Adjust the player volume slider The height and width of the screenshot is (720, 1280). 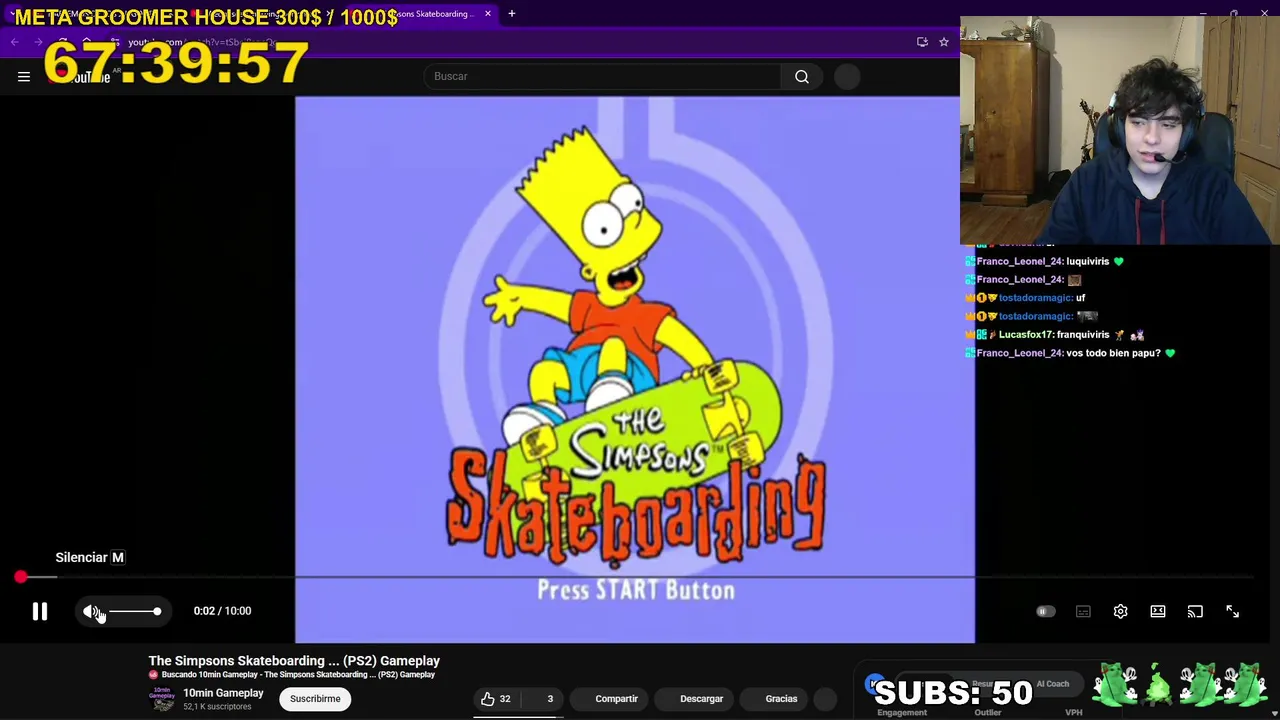click(x=134, y=611)
